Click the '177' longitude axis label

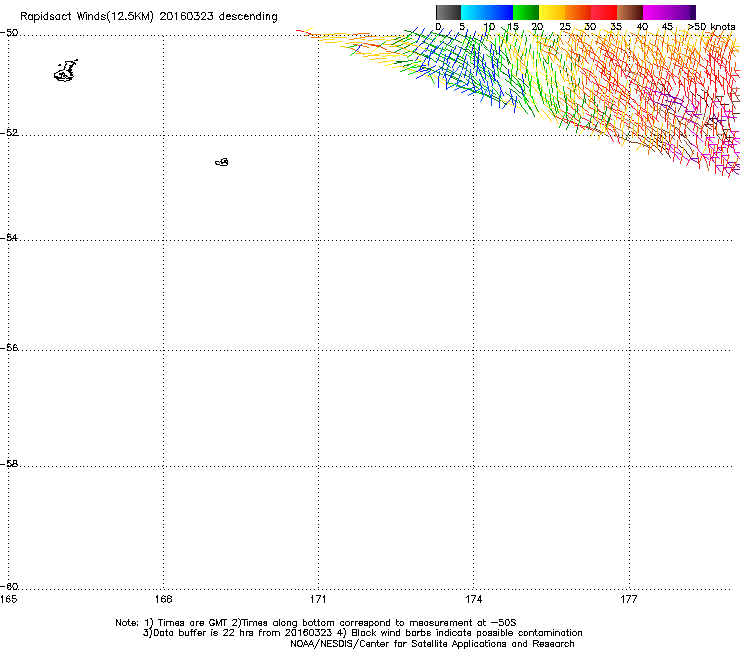click(x=629, y=599)
